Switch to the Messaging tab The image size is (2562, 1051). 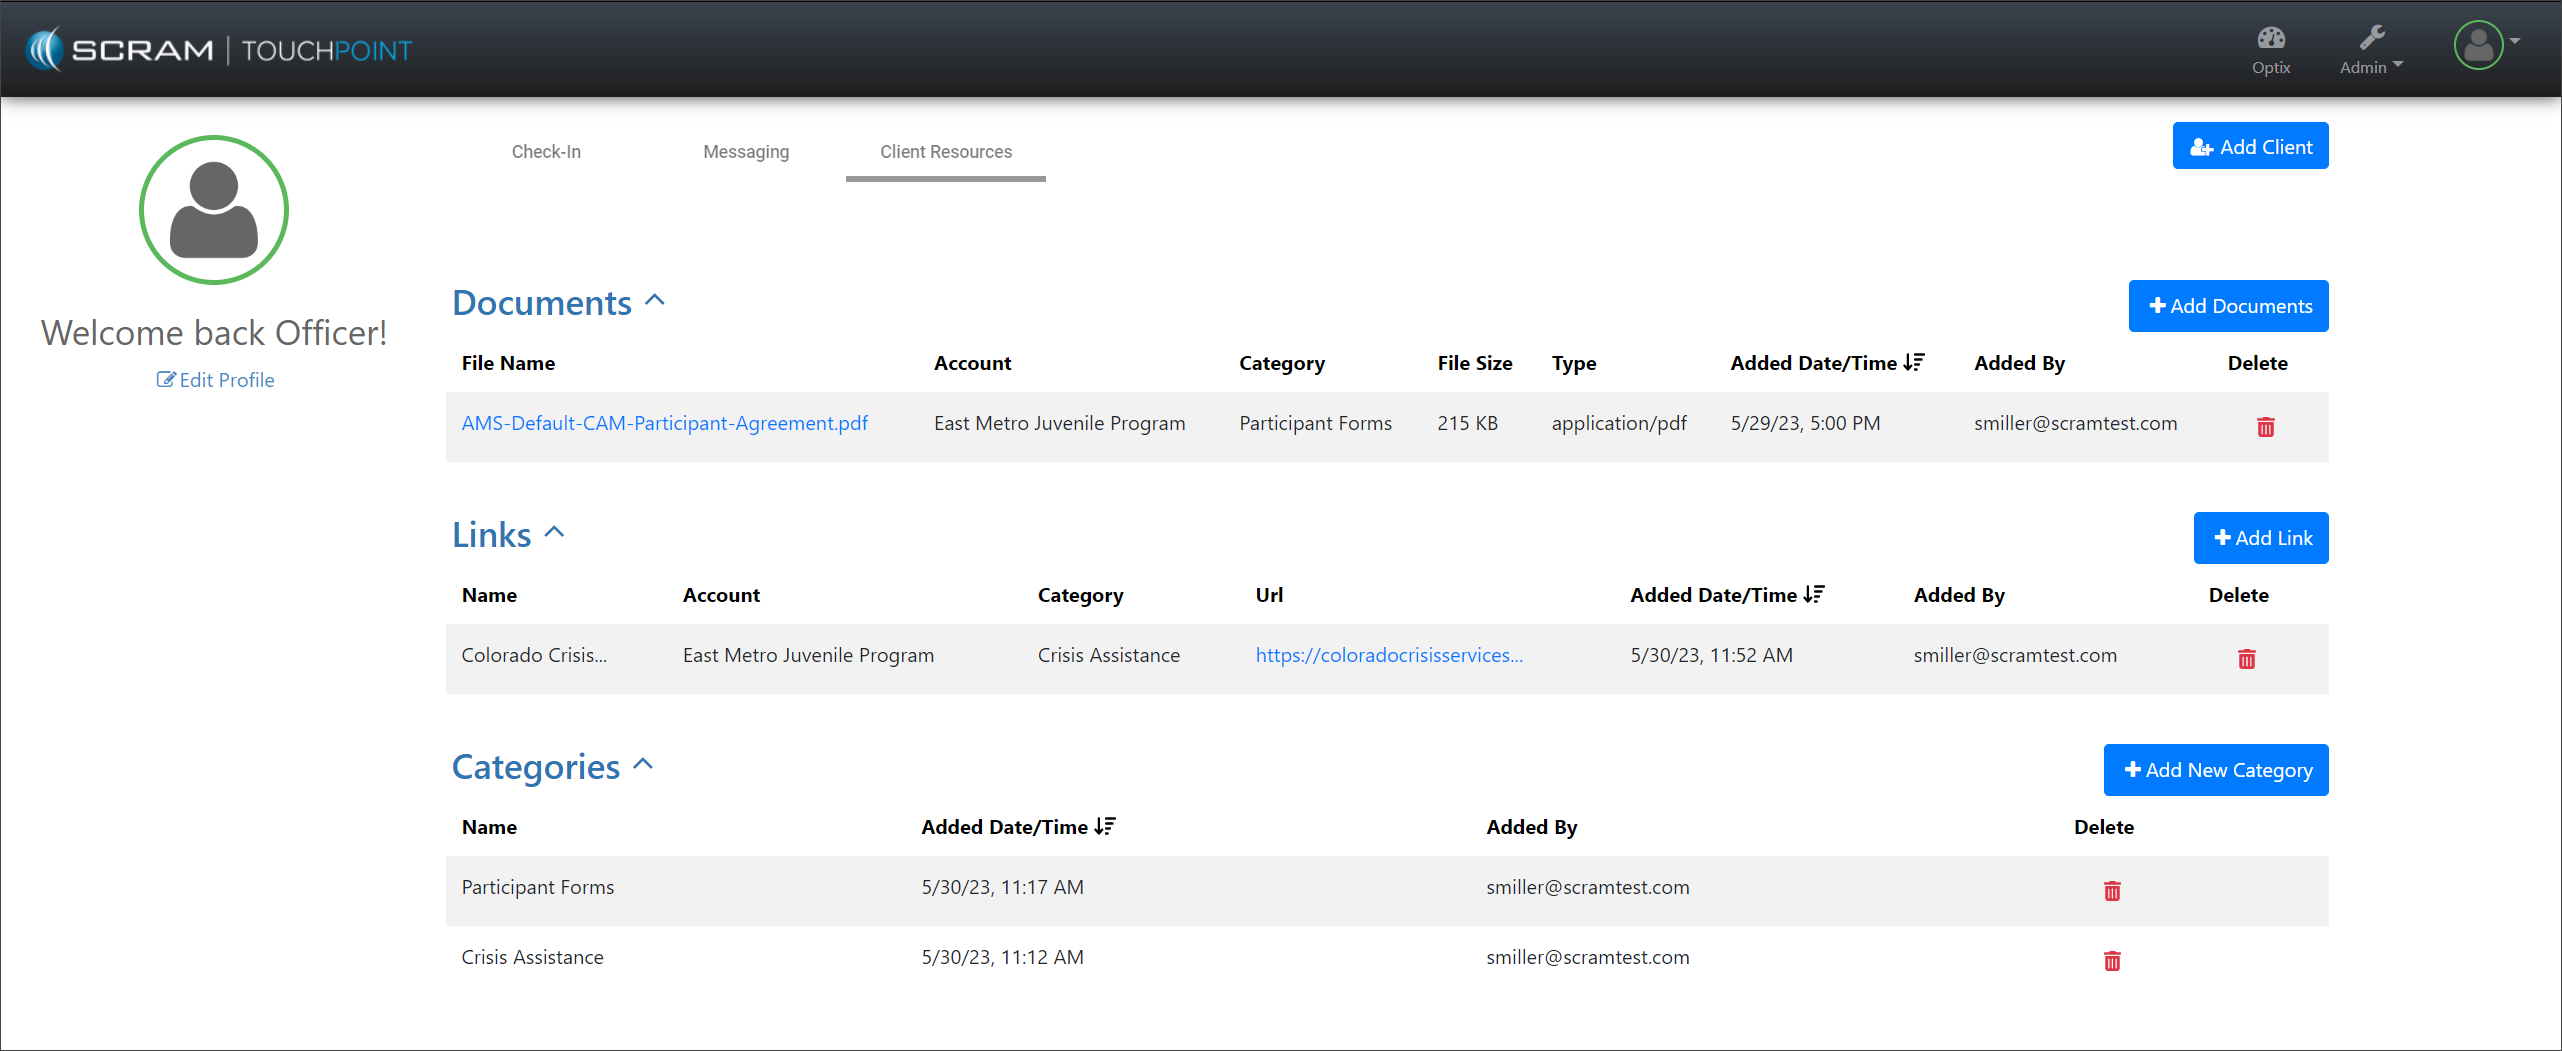click(746, 152)
